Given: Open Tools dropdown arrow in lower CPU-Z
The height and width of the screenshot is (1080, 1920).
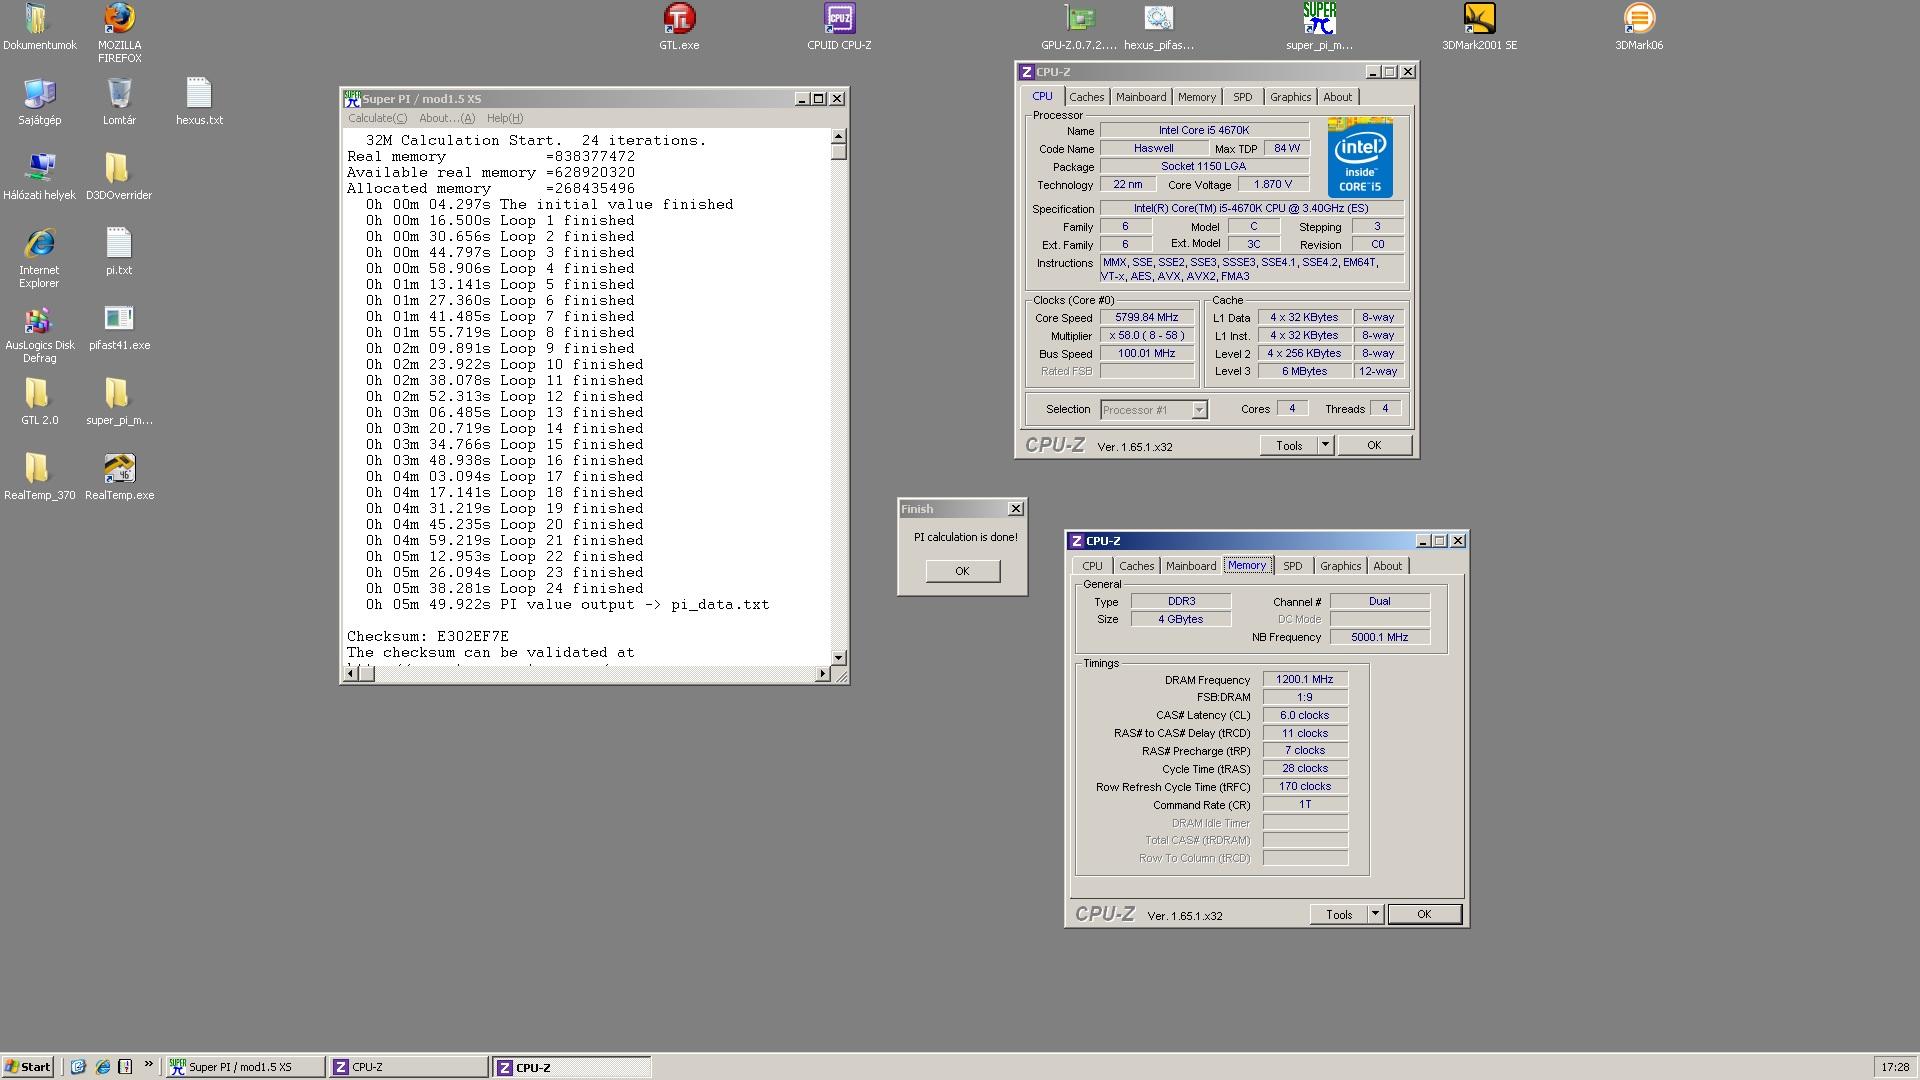Looking at the screenshot, I should 1375,914.
